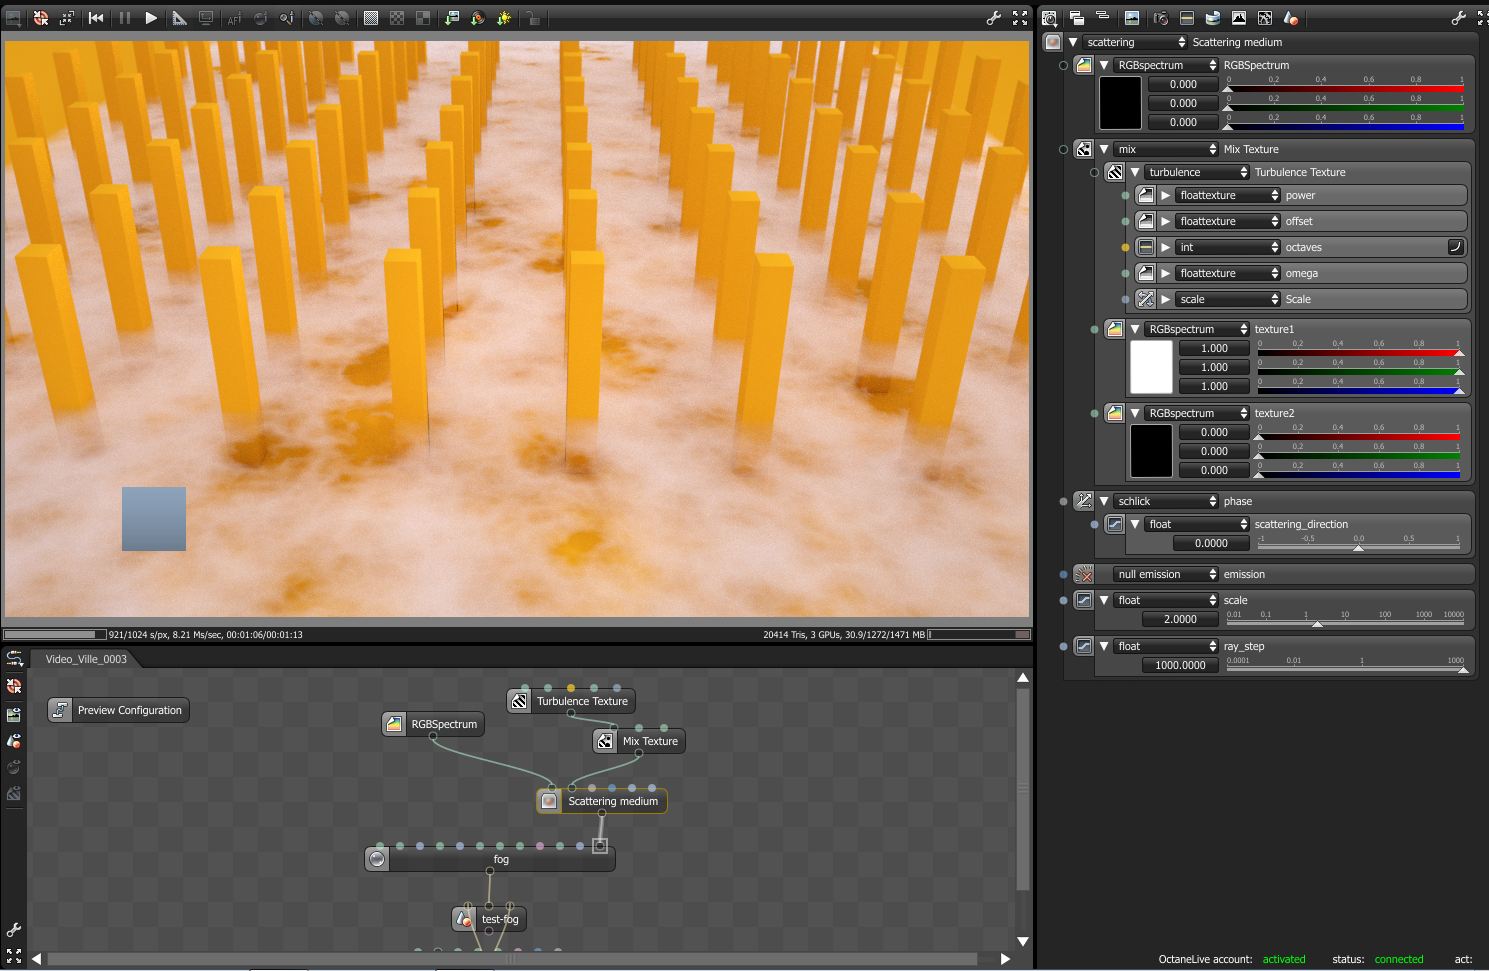Start the render with the play button
1489x971 pixels.
(151, 18)
